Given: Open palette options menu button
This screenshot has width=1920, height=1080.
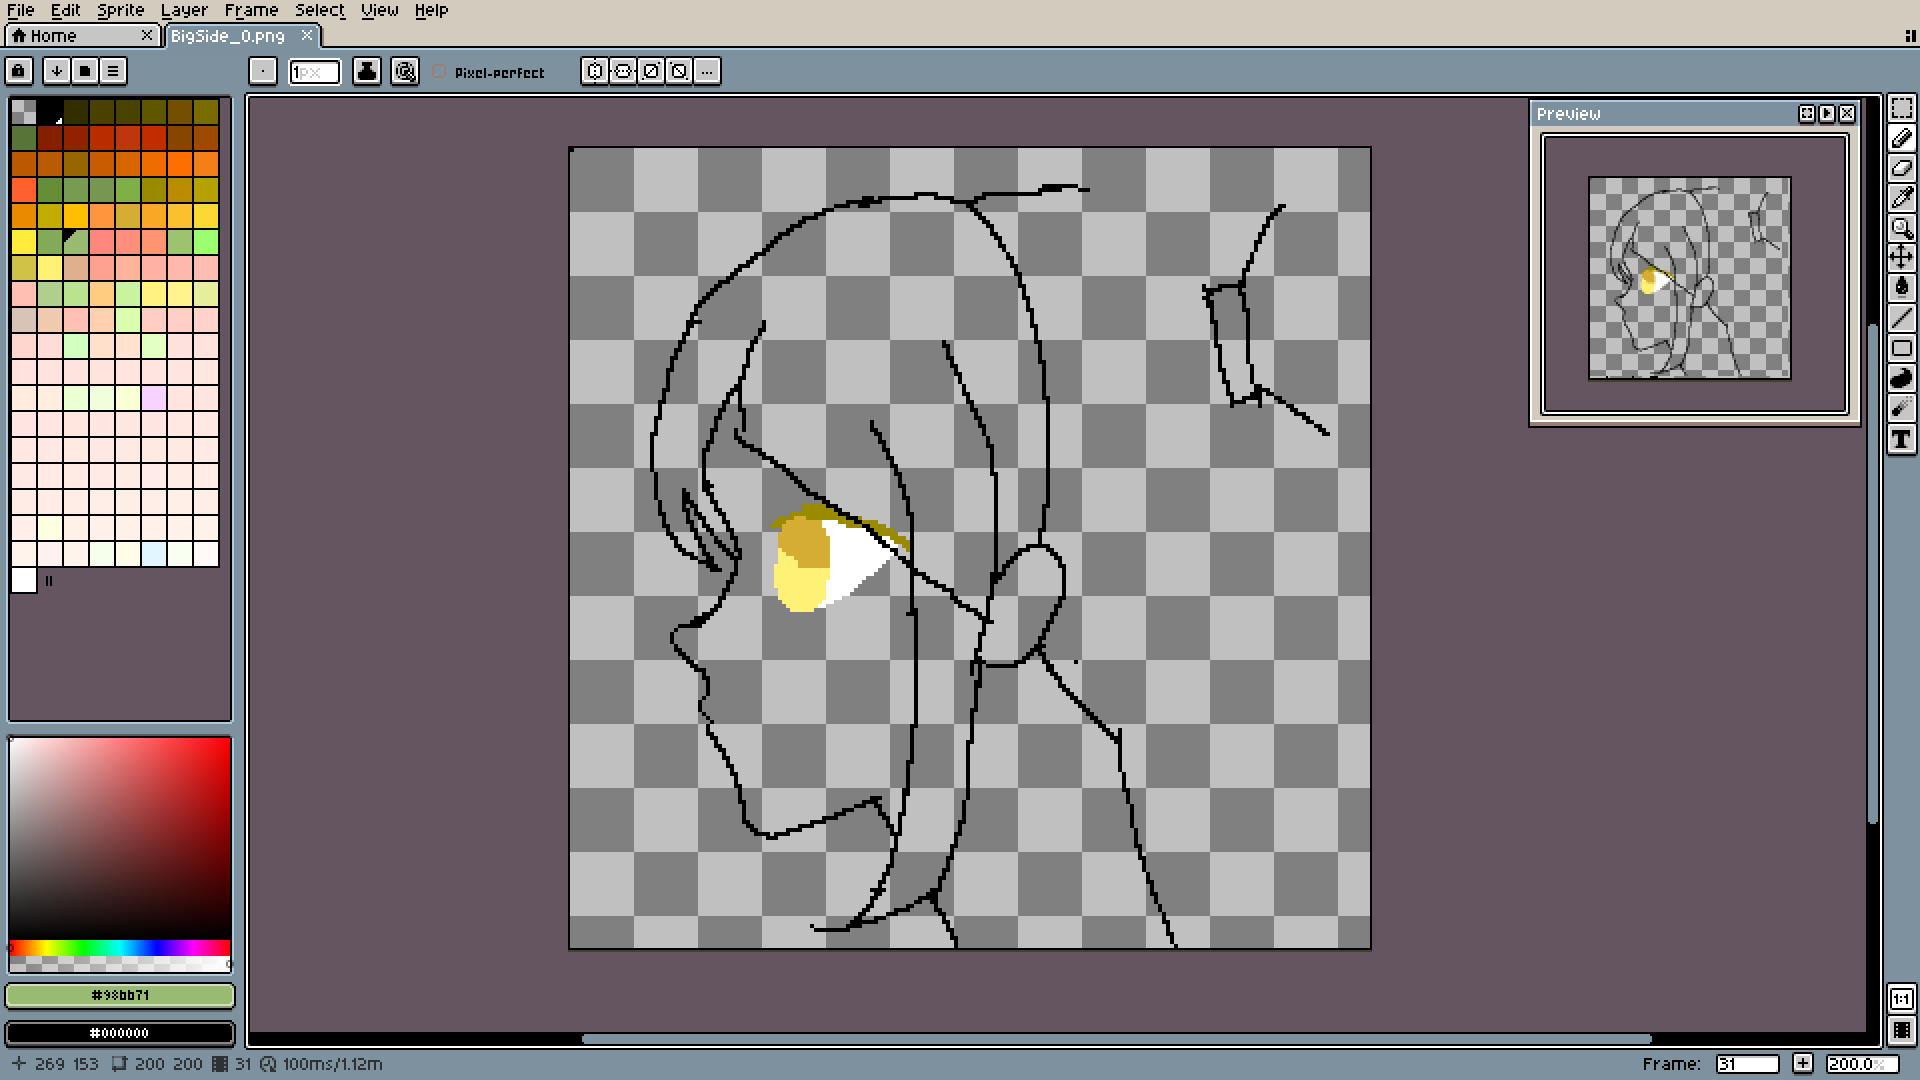Looking at the screenshot, I should click(113, 71).
